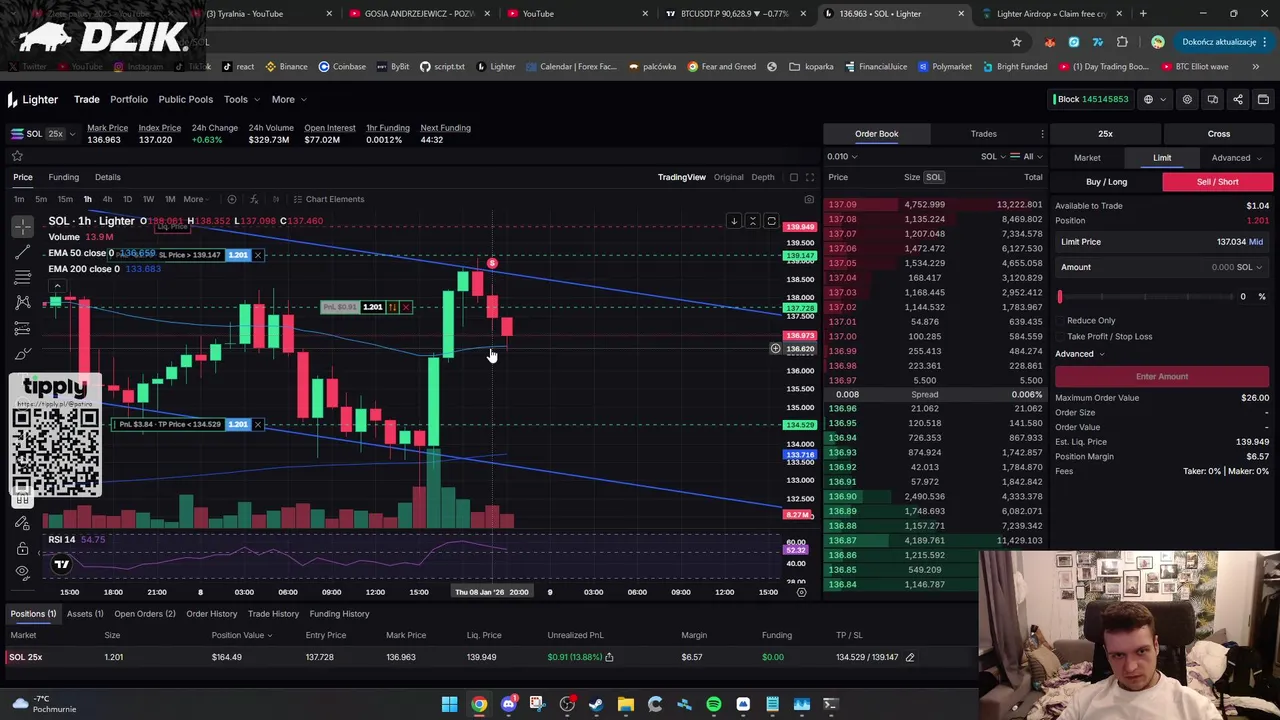
Task: Open Windows Start menu
Action: tap(450, 704)
